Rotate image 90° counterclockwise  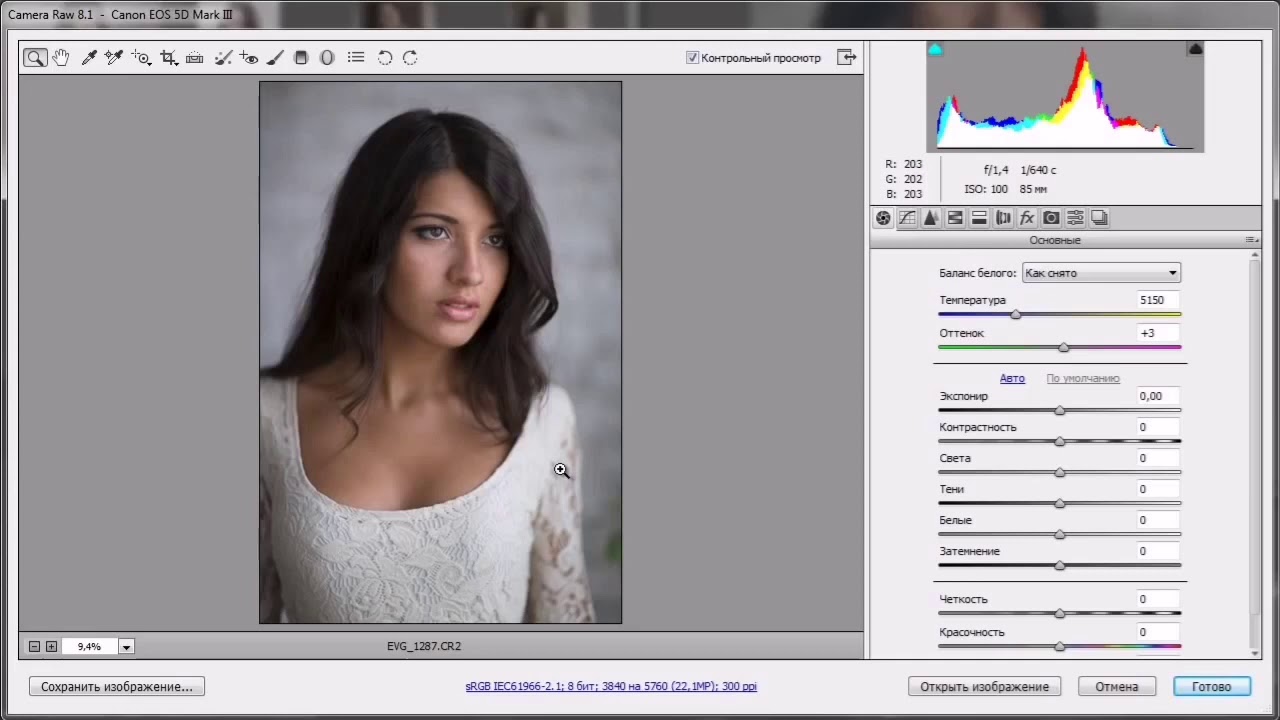385,58
